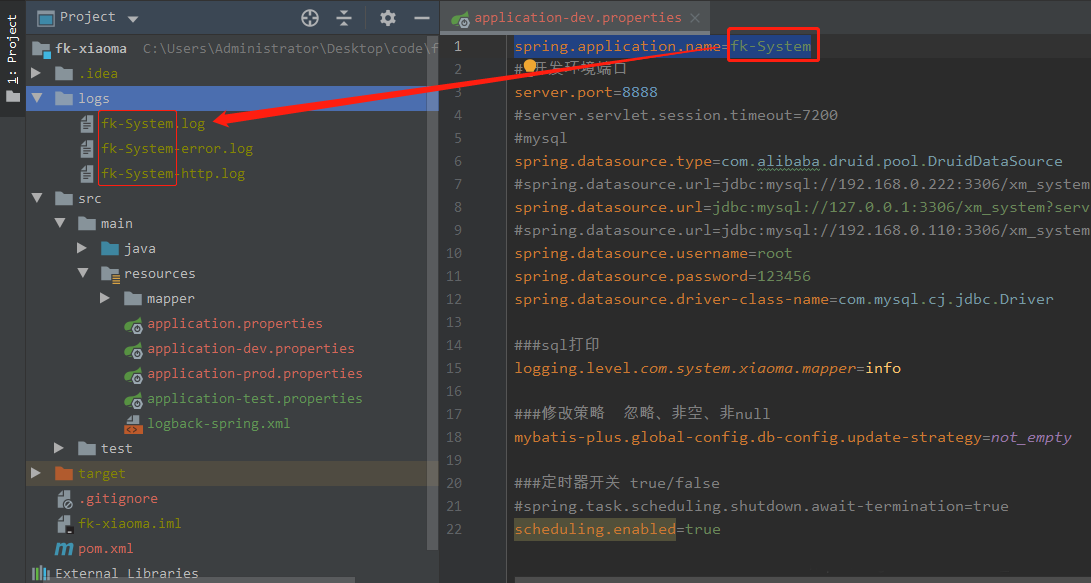Image resolution: width=1091 pixels, height=583 pixels.
Task: Open the Project panel settings gear
Action: pyautogui.click(x=388, y=18)
